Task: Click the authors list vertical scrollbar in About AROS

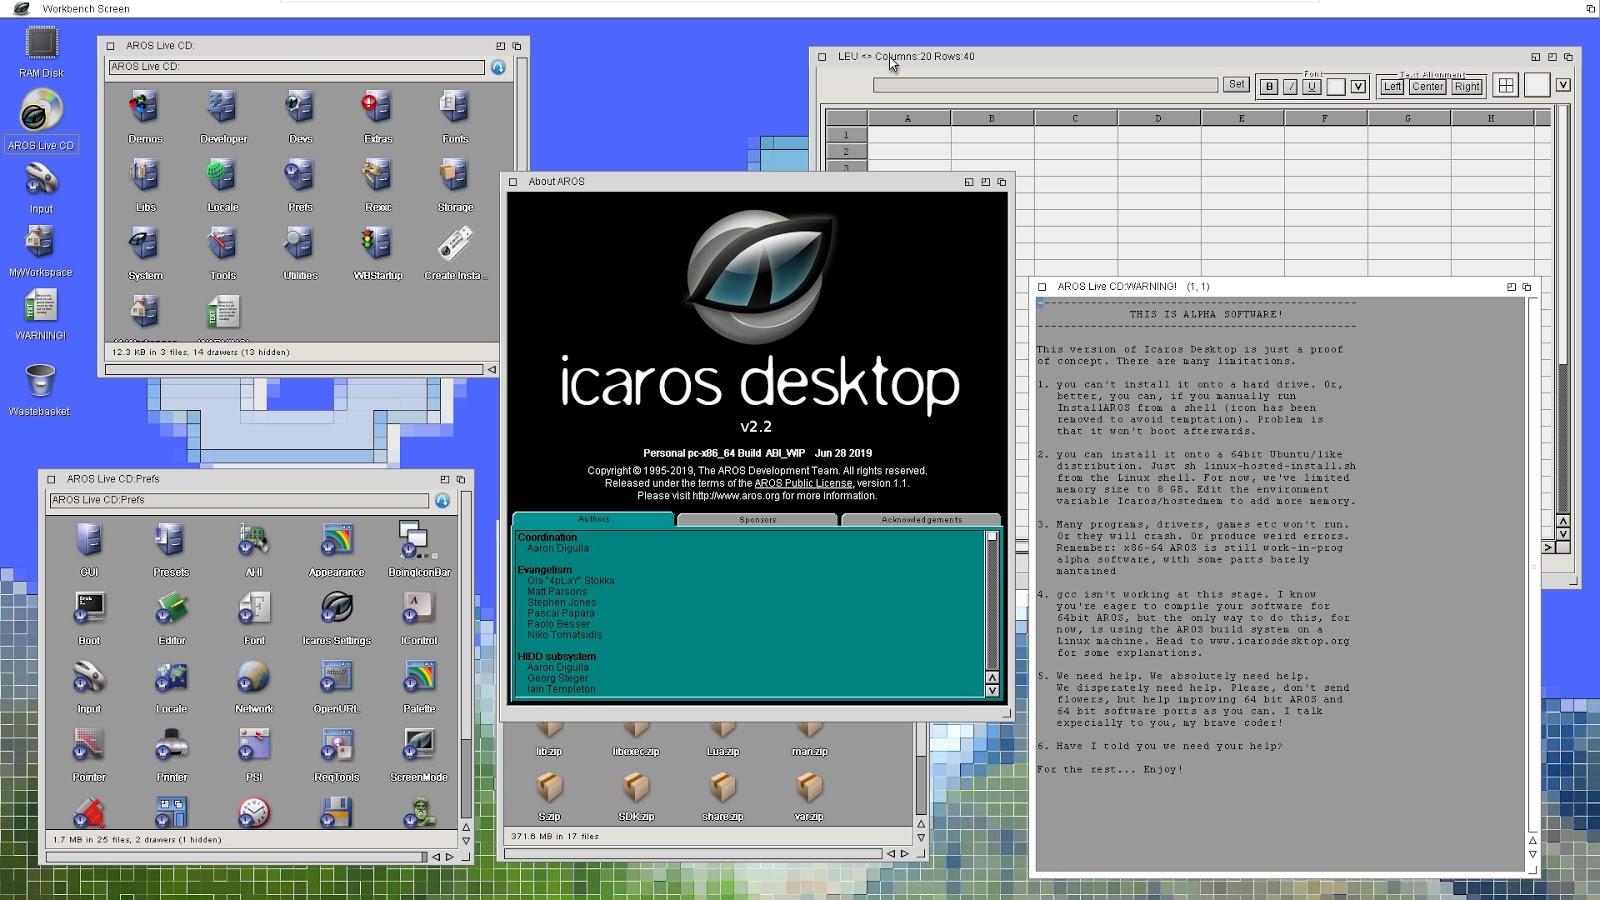Action: [992, 600]
